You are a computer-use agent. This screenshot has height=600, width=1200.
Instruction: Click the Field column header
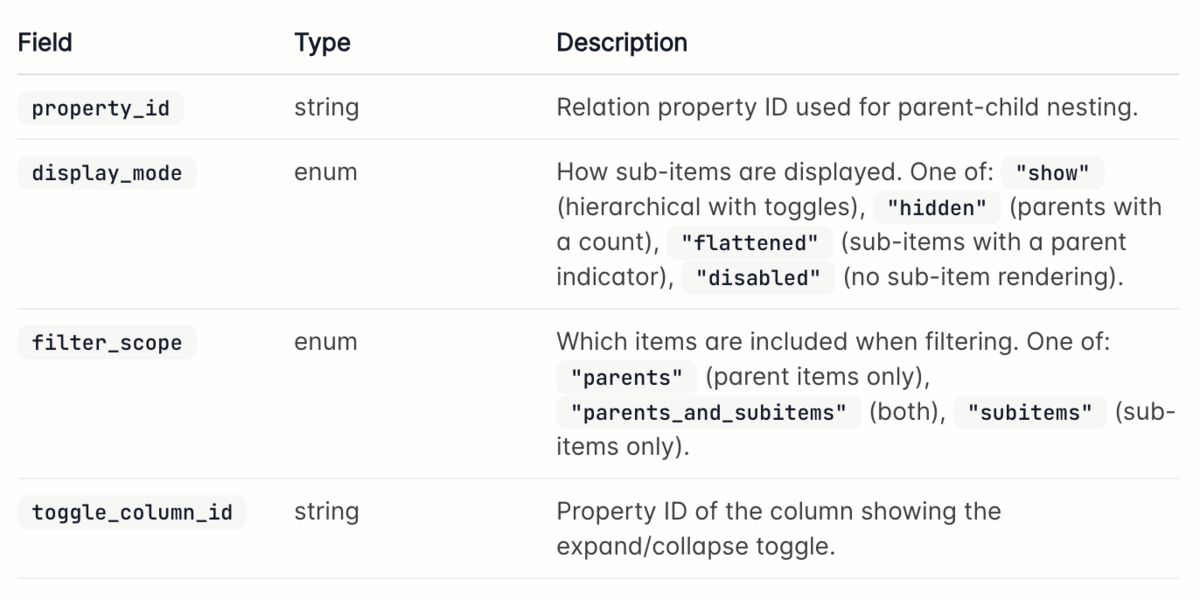pyautogui.click(x=45, y=43)
